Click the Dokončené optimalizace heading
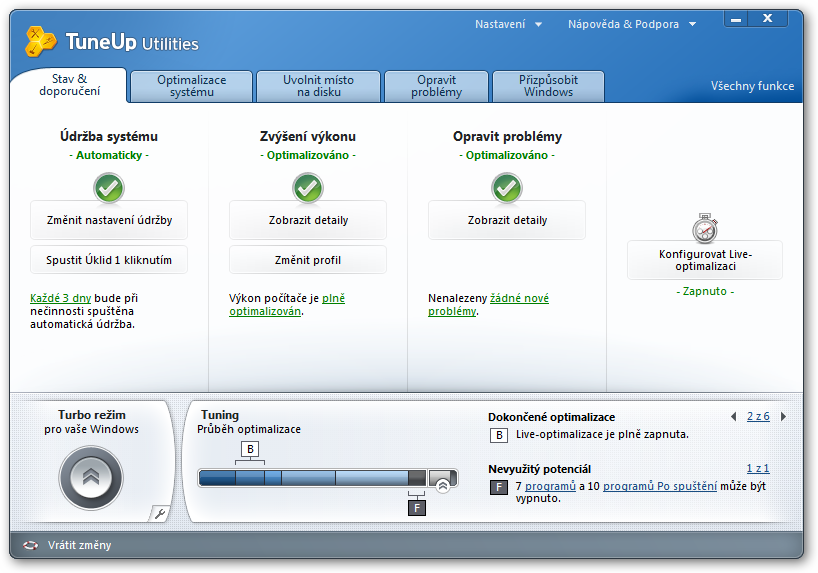This screenshot has height=573, width=818. pyautogui.click(x=551, y=417)
